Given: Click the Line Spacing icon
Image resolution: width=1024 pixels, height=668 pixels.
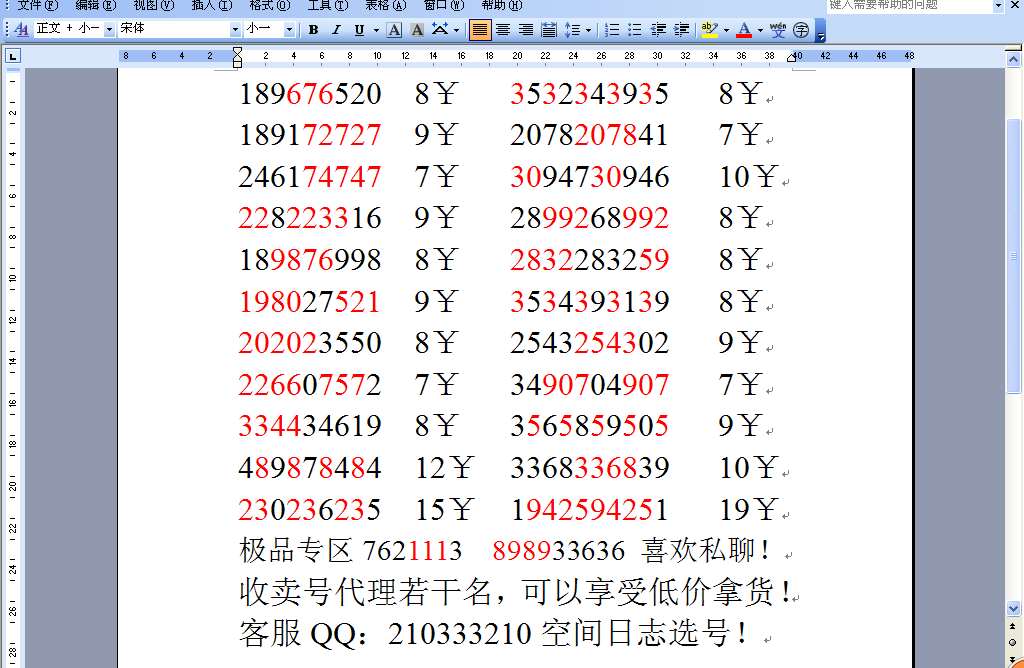Looking at the screenshot, I should (572, 29).
